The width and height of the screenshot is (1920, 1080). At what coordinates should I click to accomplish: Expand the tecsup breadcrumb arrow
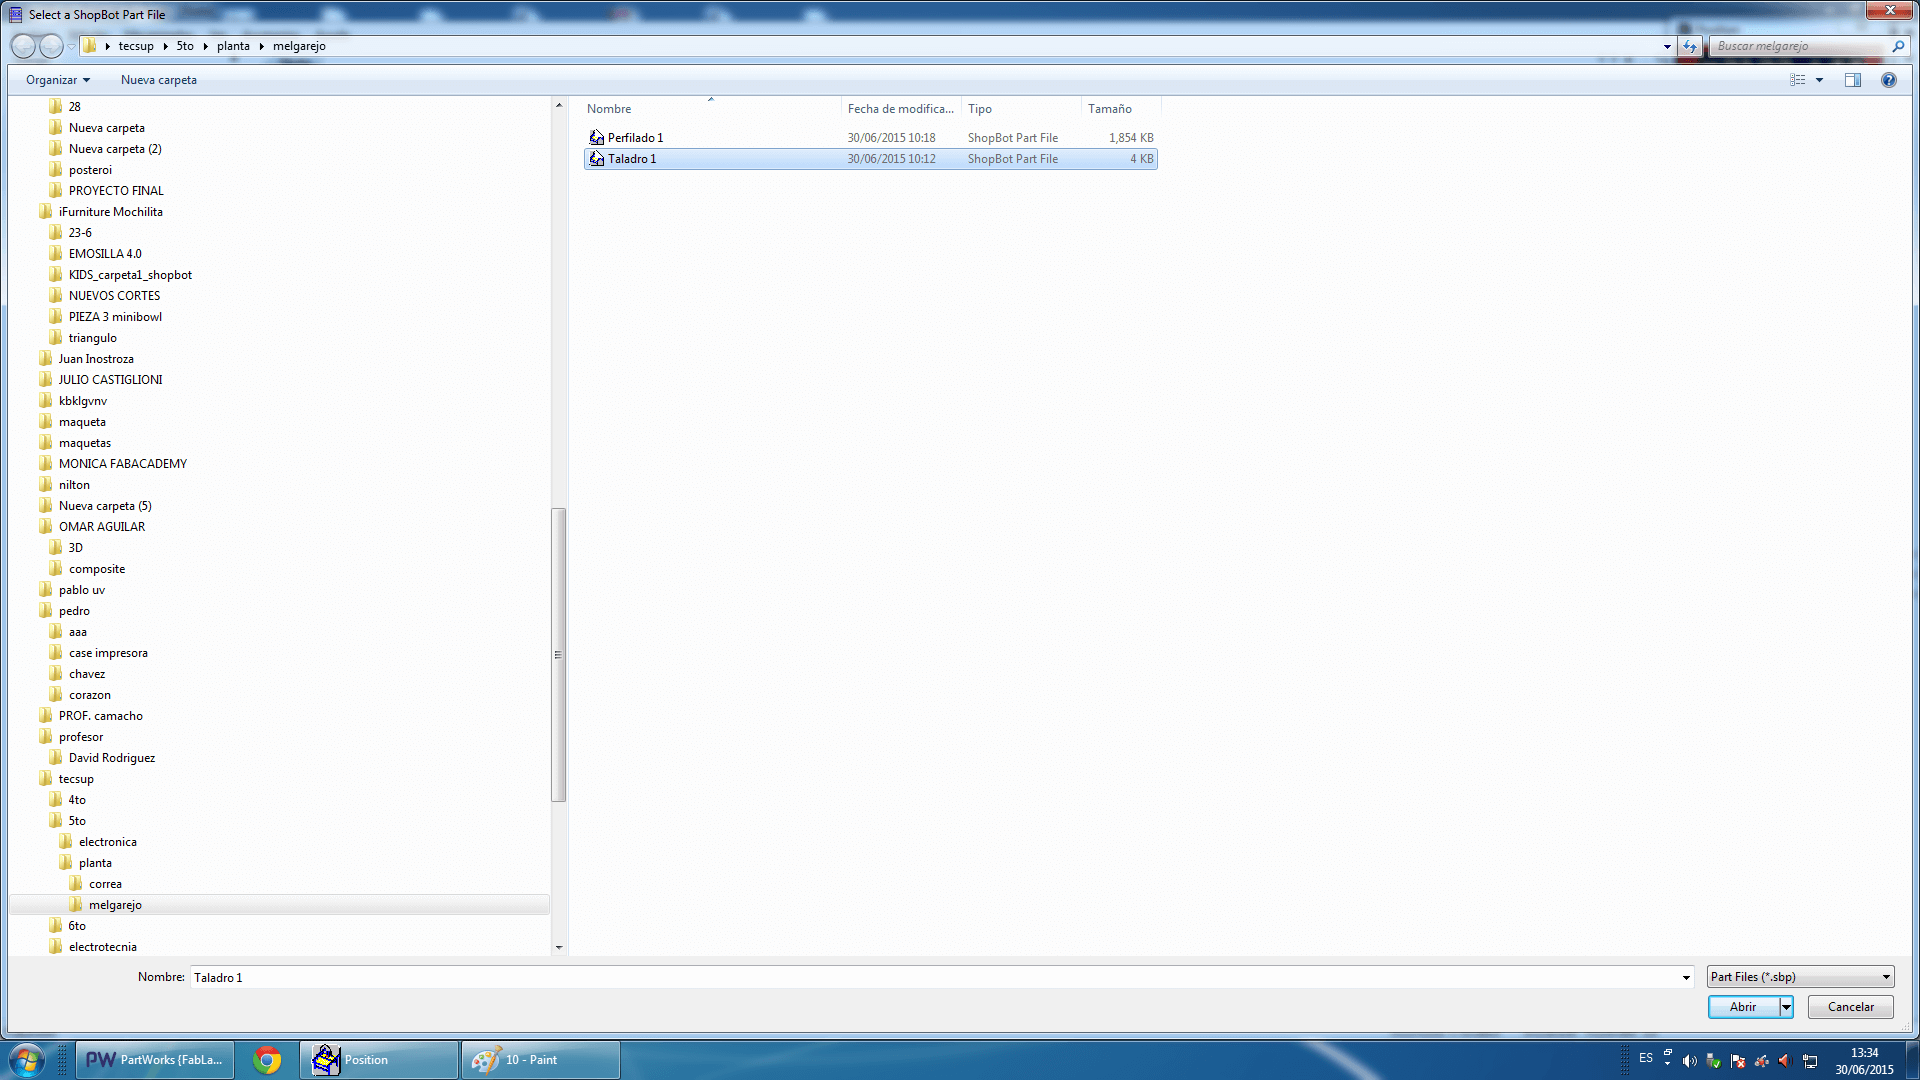(x=165, y=46)
